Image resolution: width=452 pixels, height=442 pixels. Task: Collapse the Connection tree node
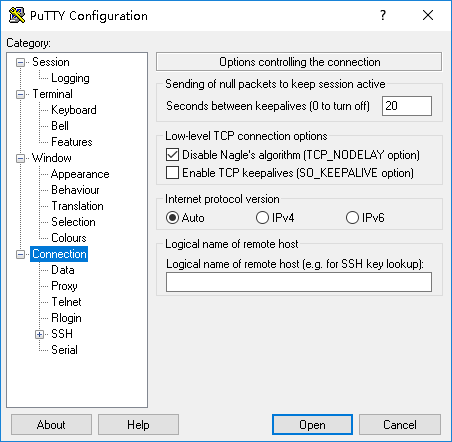[x=21, y=254]
